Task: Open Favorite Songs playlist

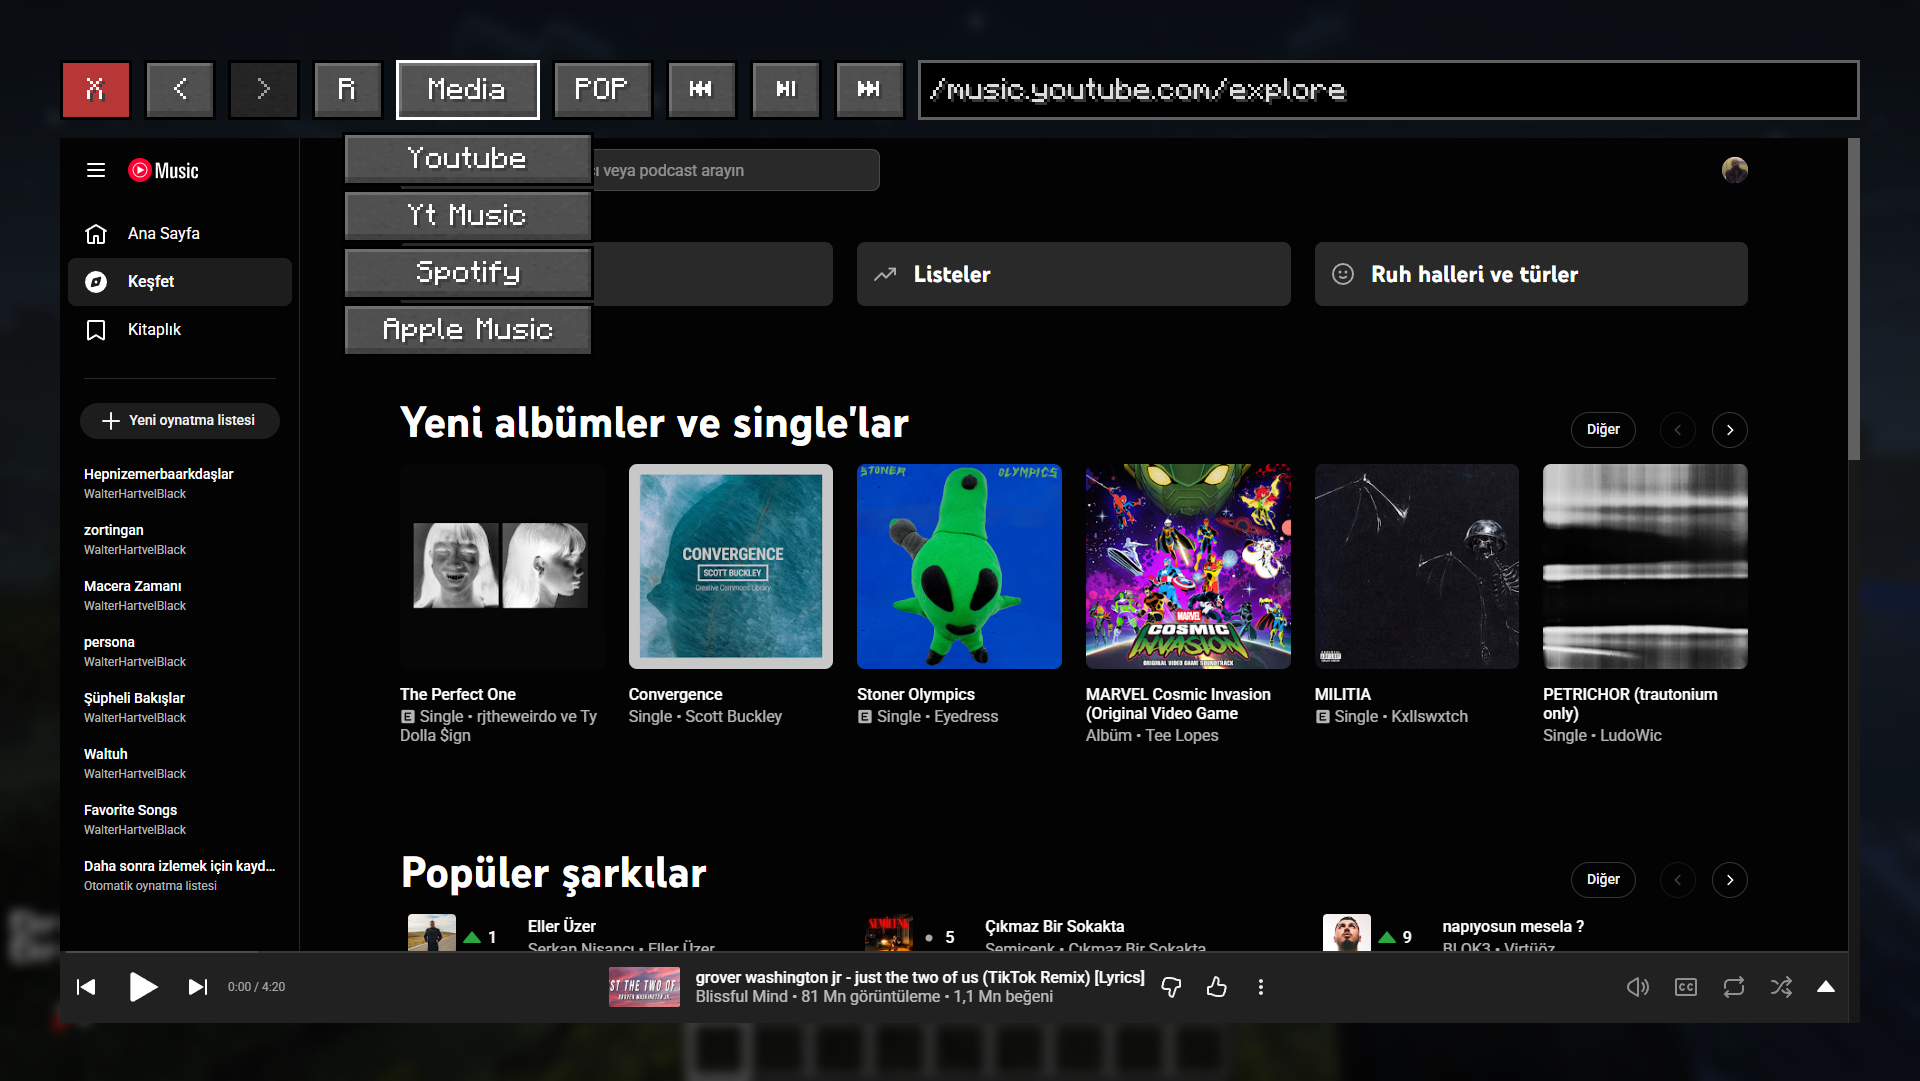Action: (x=180, y=819)
